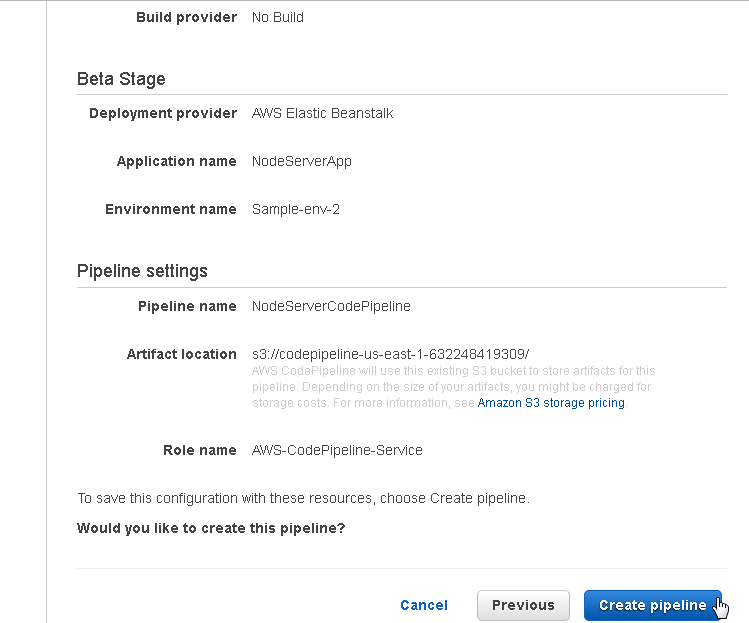Click the s3://codepipeline-us-east-1 artifact location text
Image resolution: width=749 pixels, height=623 pixels.
click(390, 354)
